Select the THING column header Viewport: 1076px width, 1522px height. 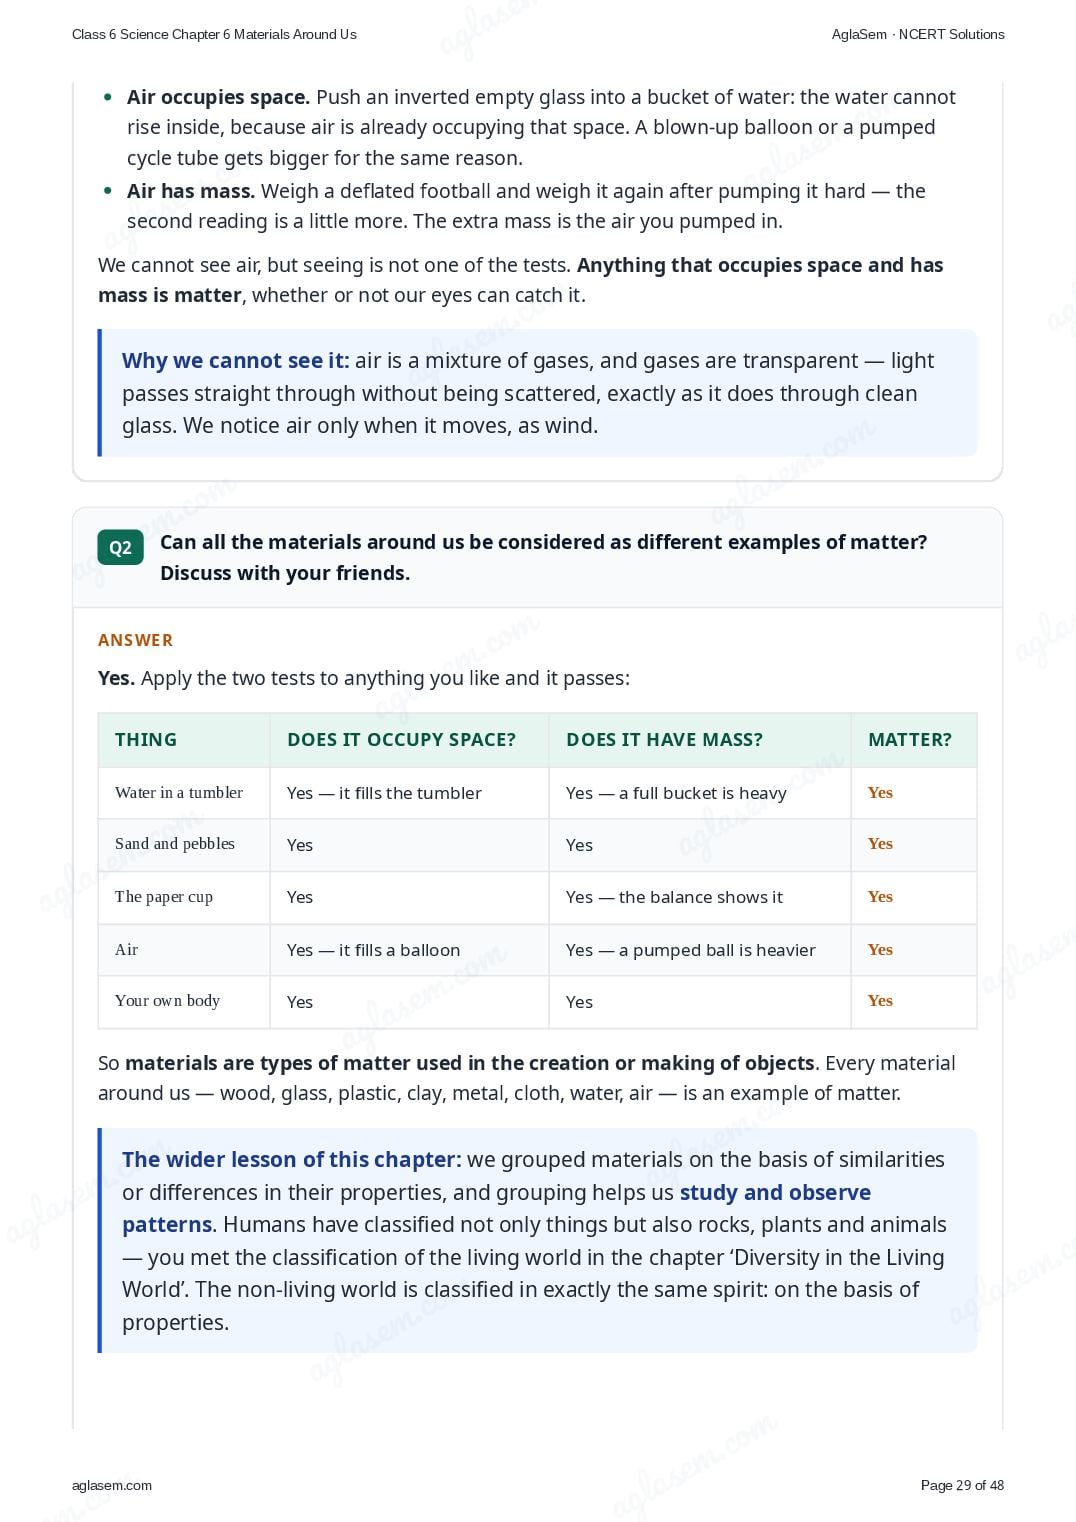[x=146, y=740]
